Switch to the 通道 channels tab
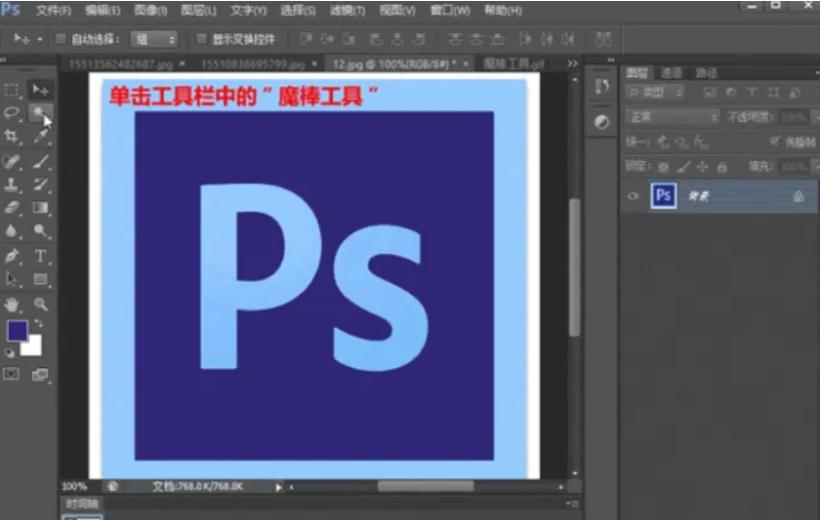Screen dimensions: 820x520 pos(671,73)
